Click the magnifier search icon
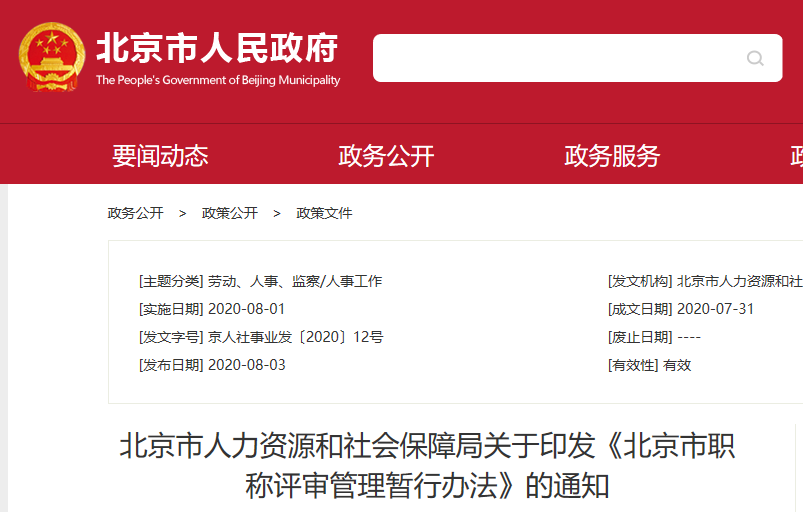803x512 pixels. 755,58
